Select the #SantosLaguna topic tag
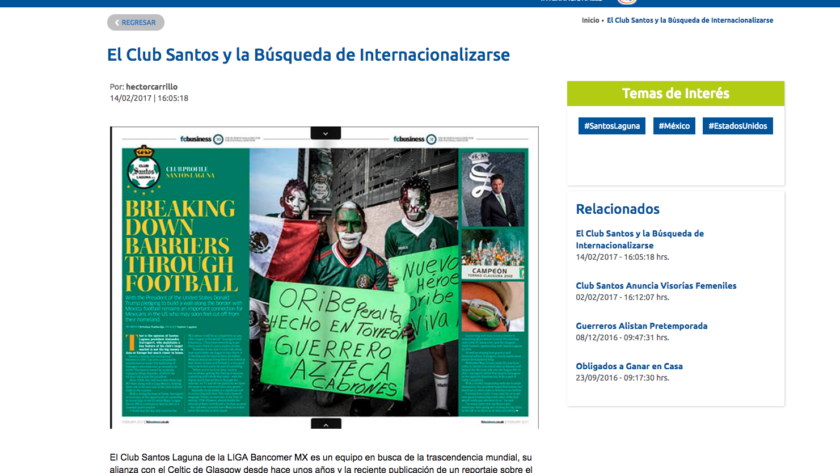Viewport: 840px width, 473px height. (x=611, y=126)
